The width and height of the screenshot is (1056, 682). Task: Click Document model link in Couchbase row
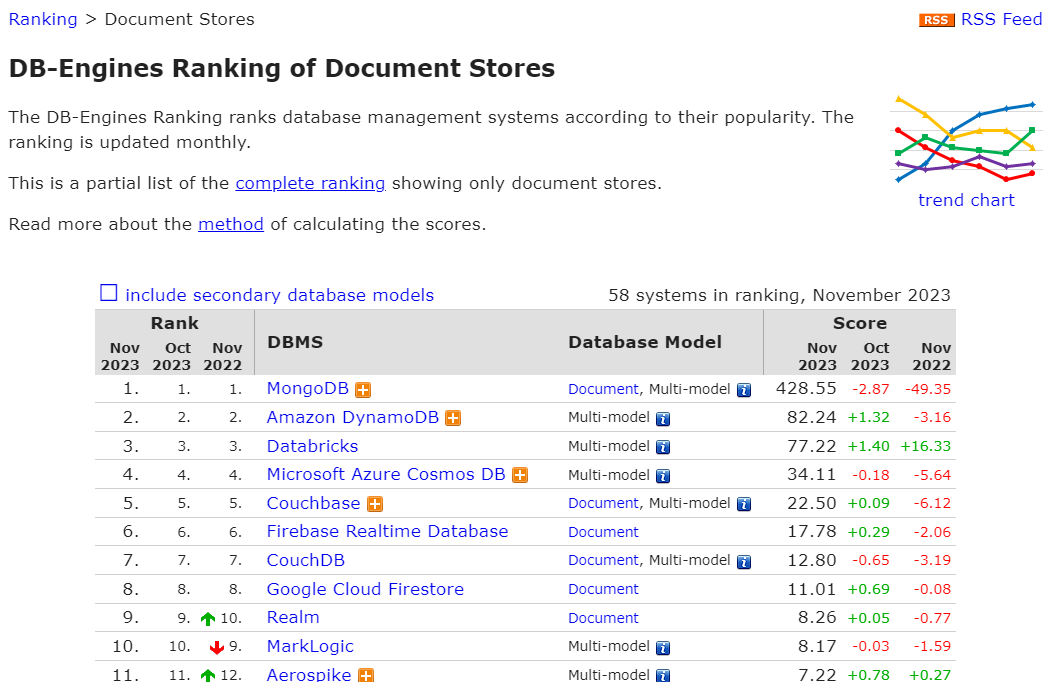click(603, 504)
